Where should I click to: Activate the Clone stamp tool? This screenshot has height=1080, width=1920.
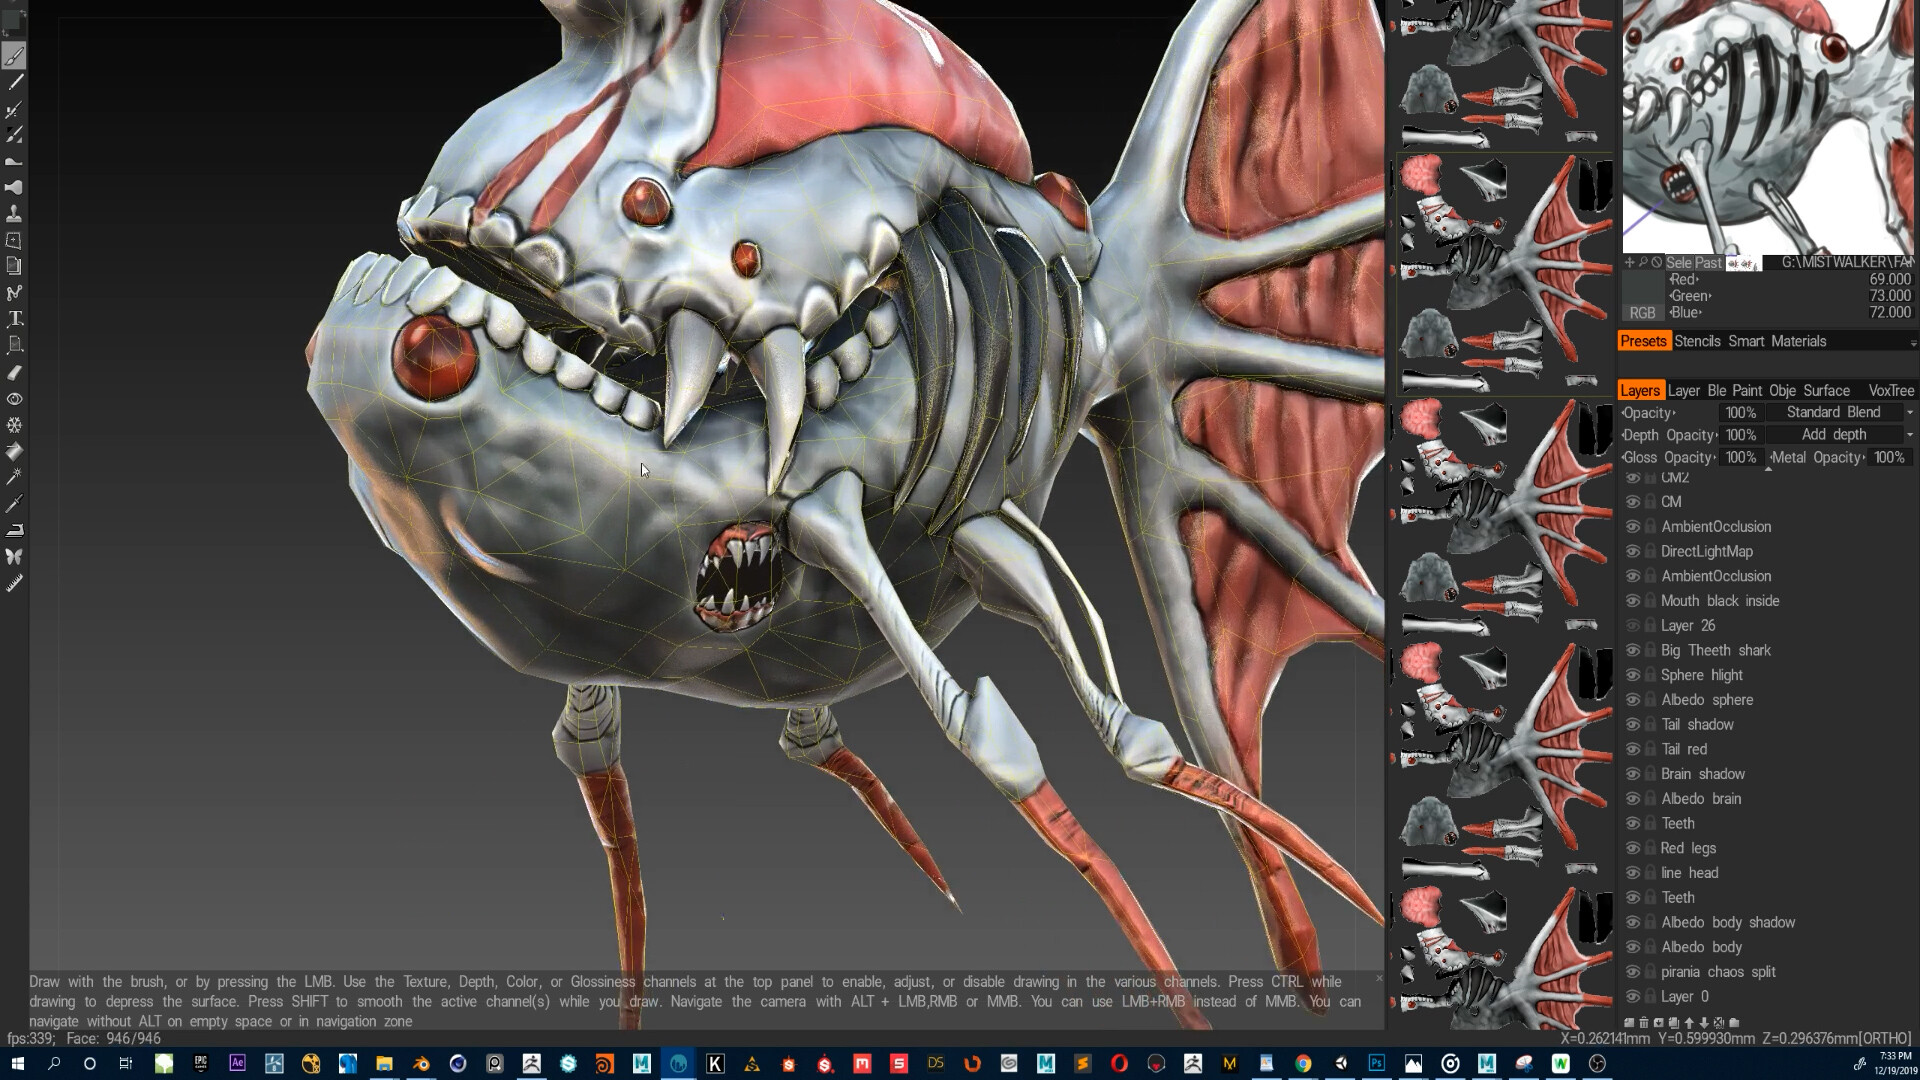tap(14, 214)
